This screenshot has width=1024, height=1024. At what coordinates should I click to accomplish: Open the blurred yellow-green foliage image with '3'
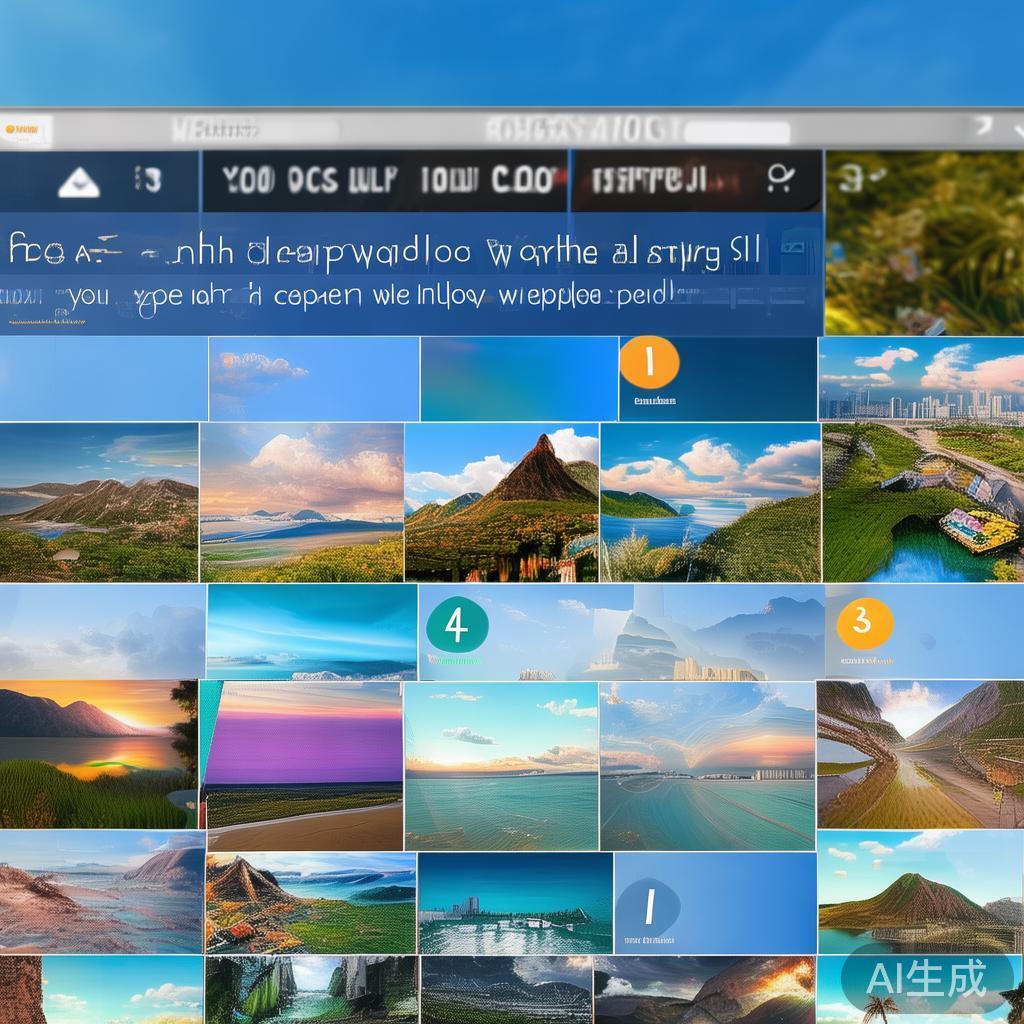point(924,243)
